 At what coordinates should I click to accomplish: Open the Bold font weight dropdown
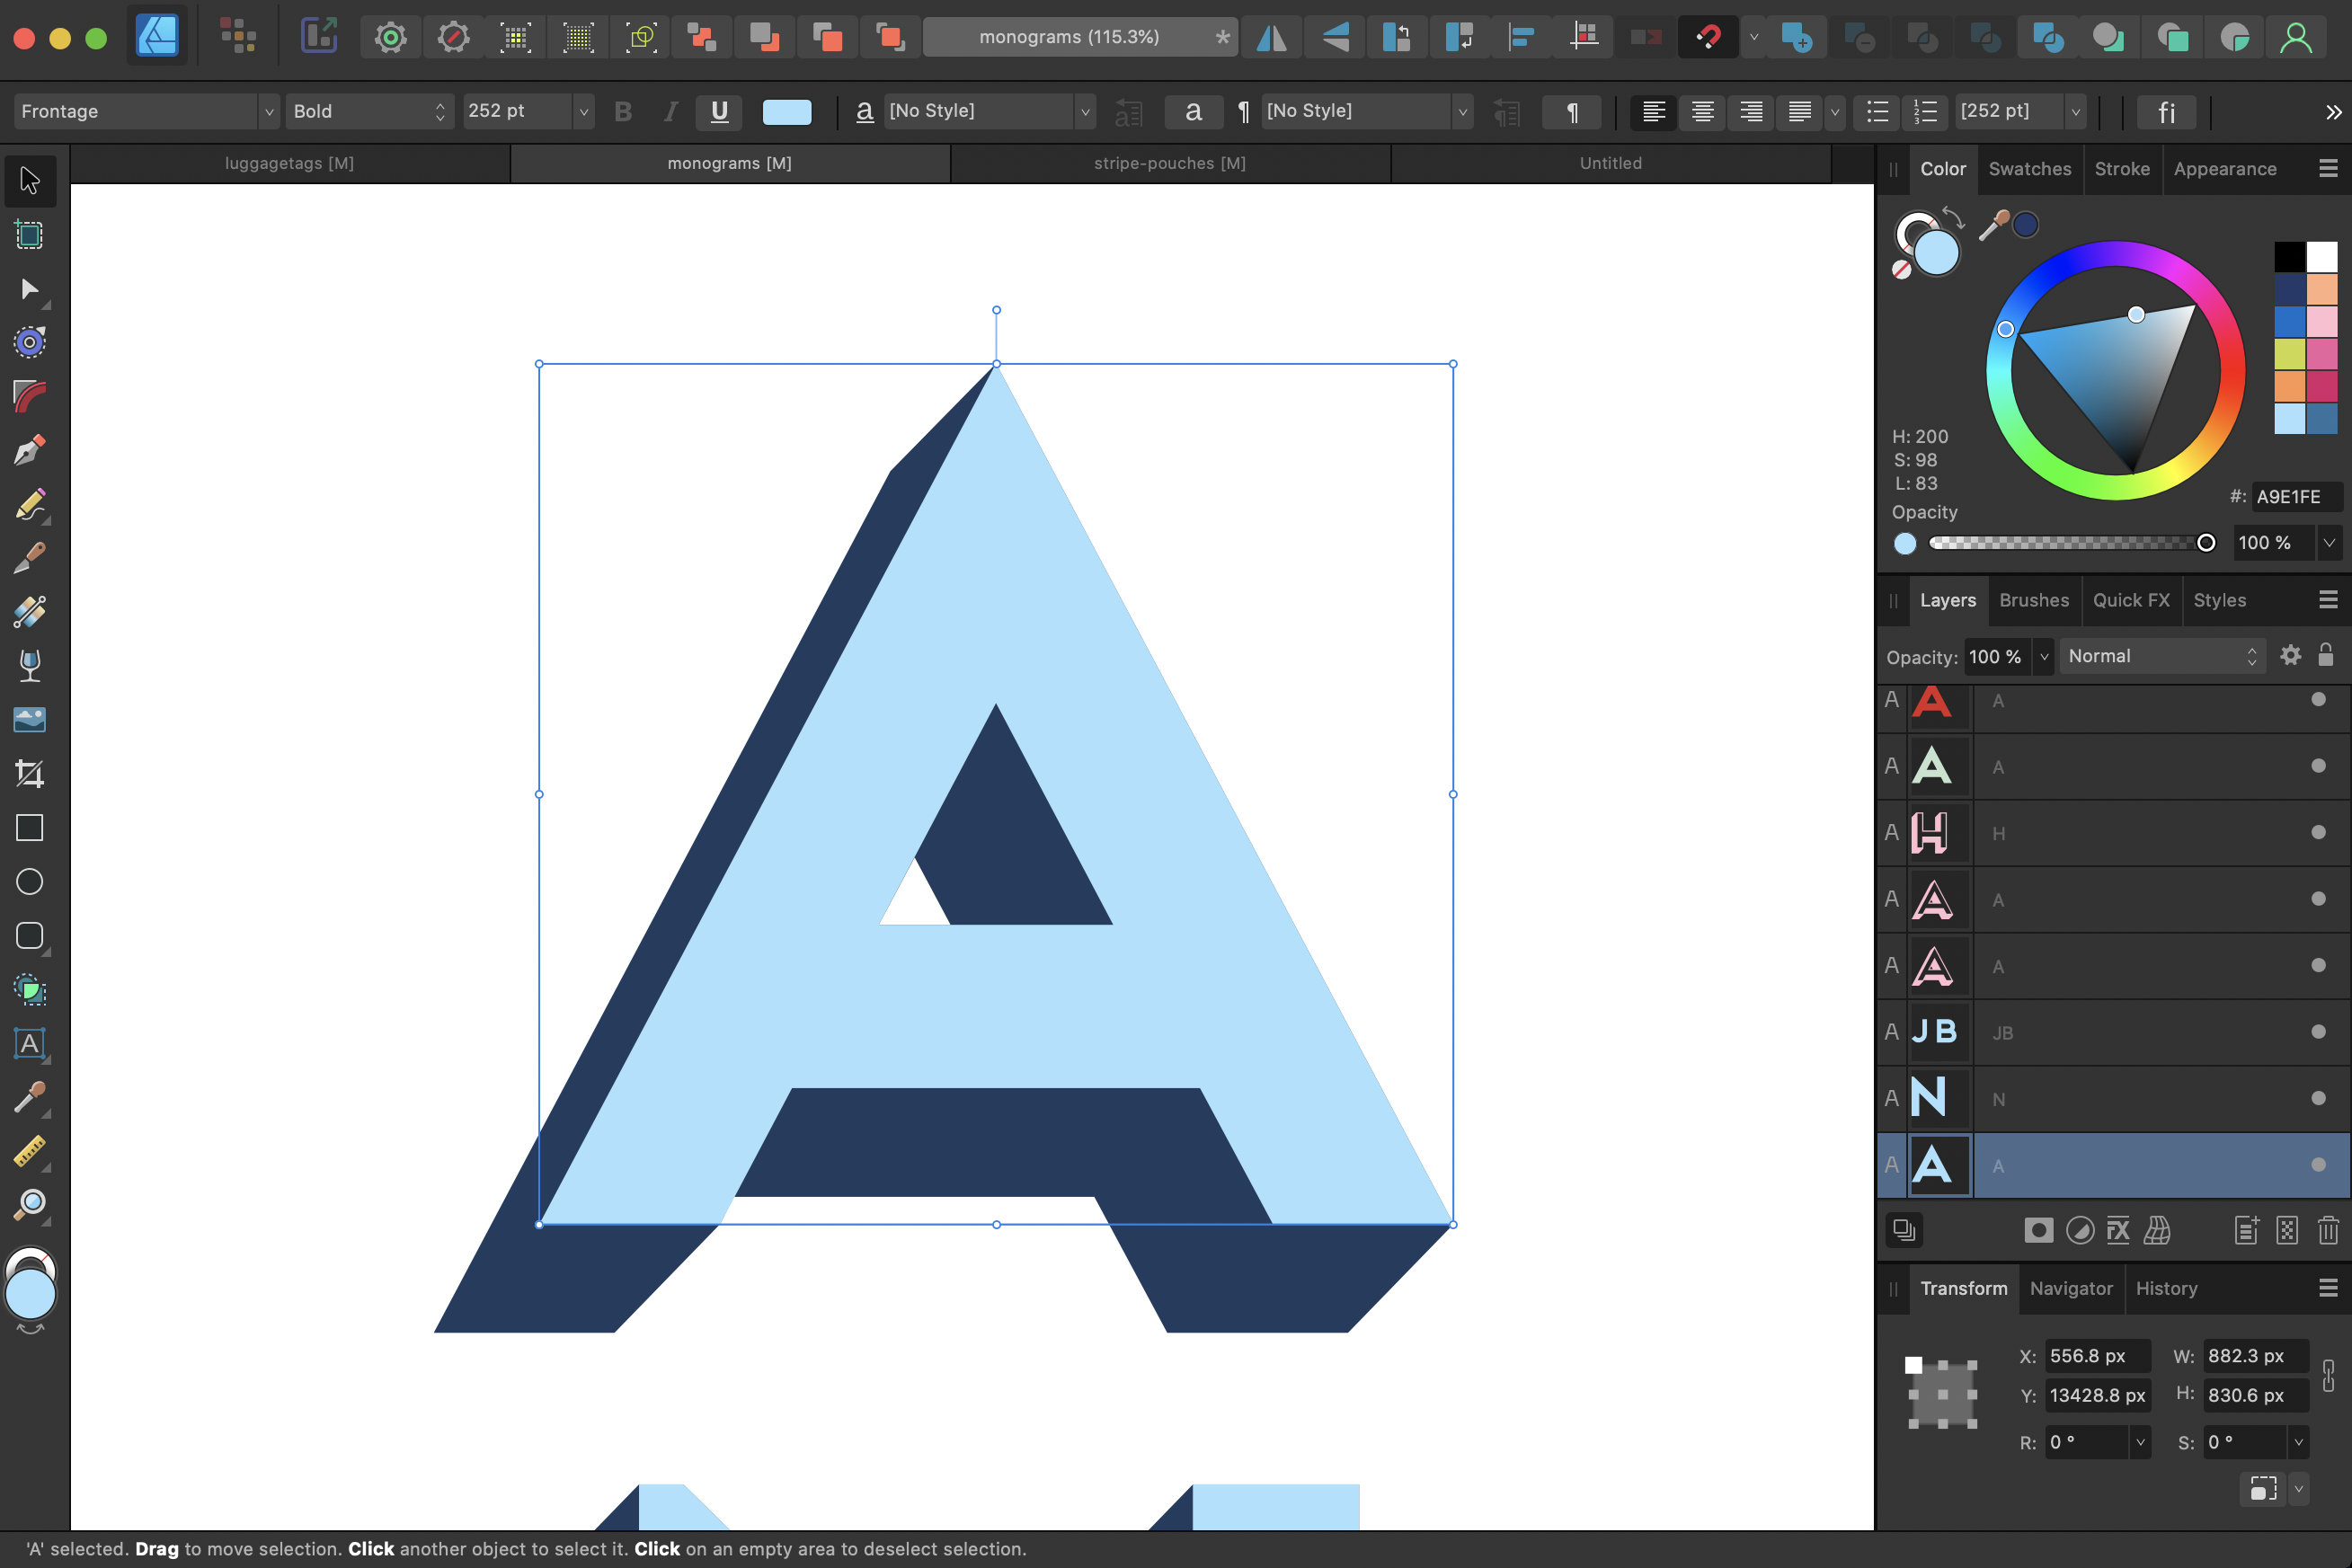tap(439, 112)
